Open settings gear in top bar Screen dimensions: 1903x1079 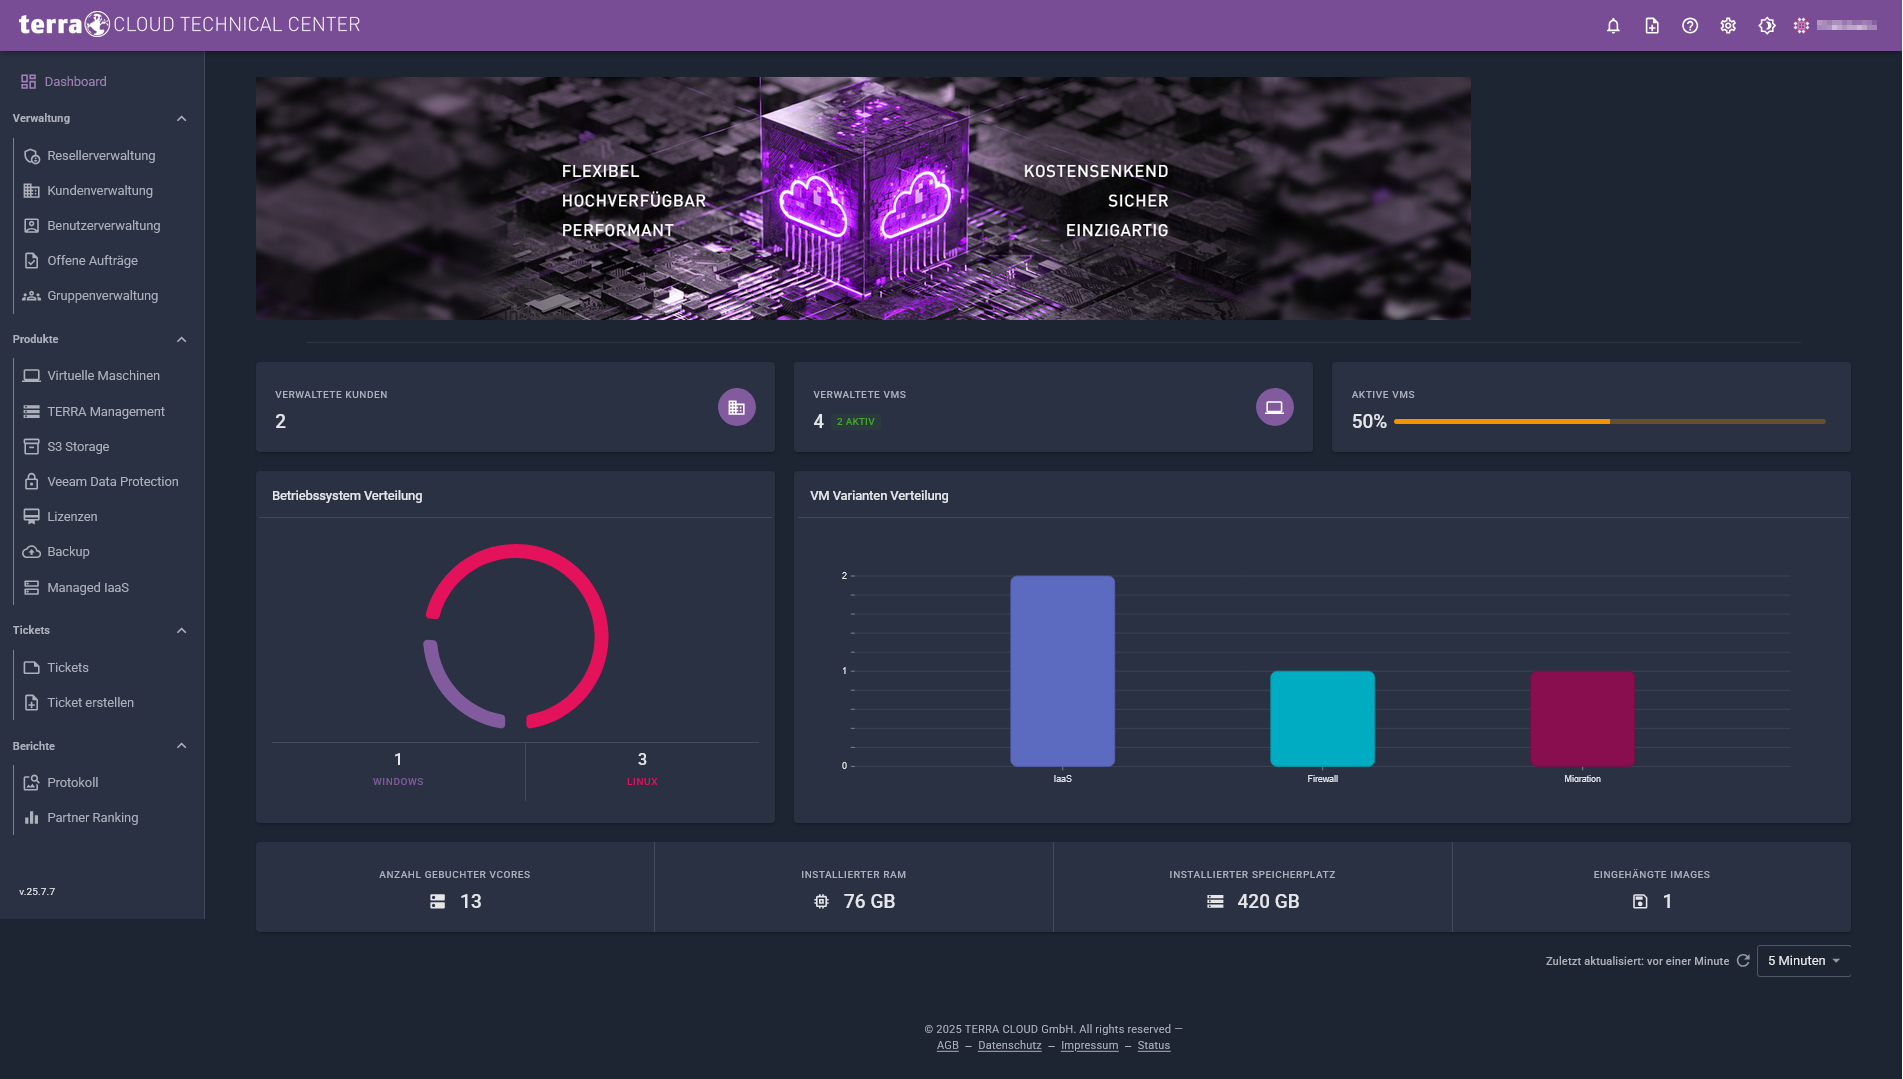[1728, 26]
